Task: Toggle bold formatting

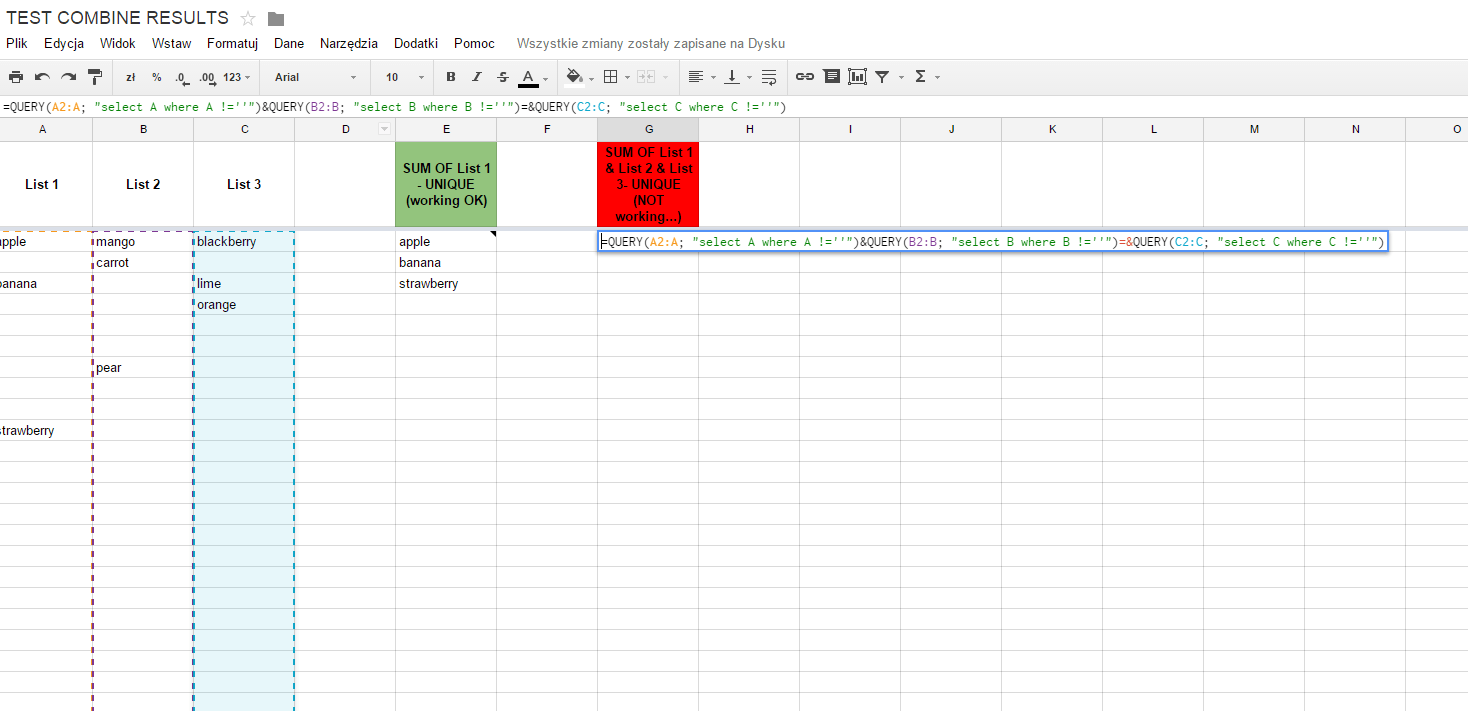Action: pyautogui.click(x=451, y=77)
